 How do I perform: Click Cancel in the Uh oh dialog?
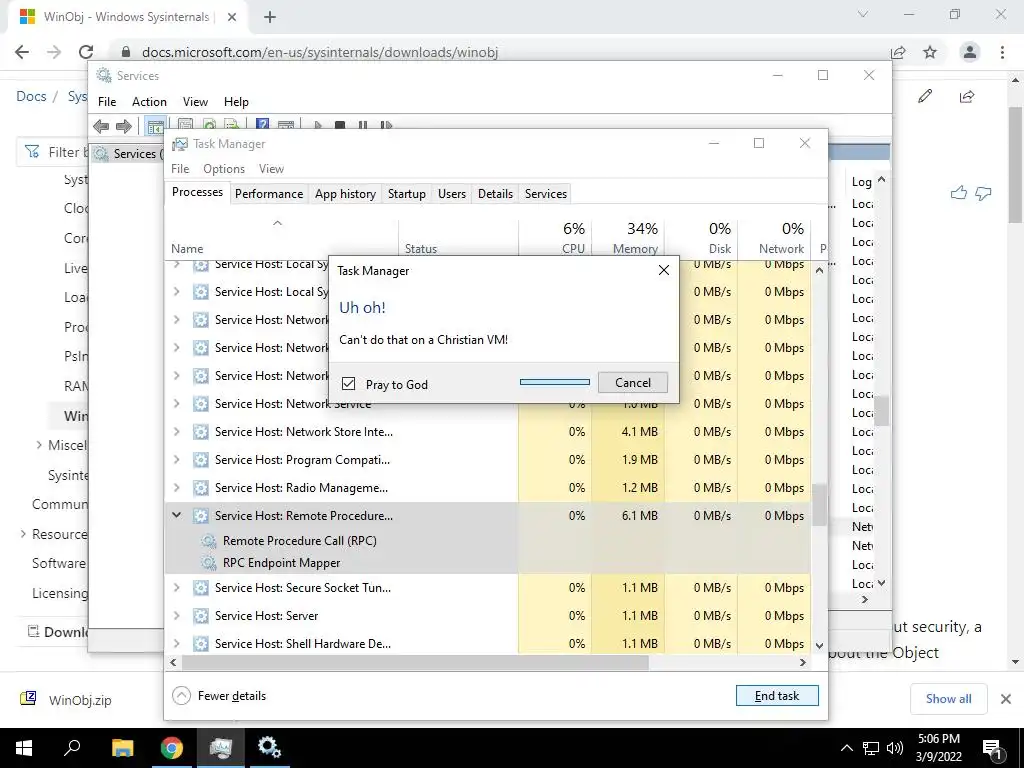[632, 383]
